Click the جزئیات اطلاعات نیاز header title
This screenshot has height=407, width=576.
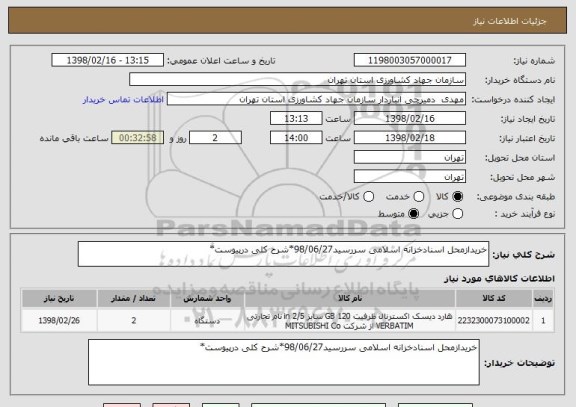(x=510, y=21)
